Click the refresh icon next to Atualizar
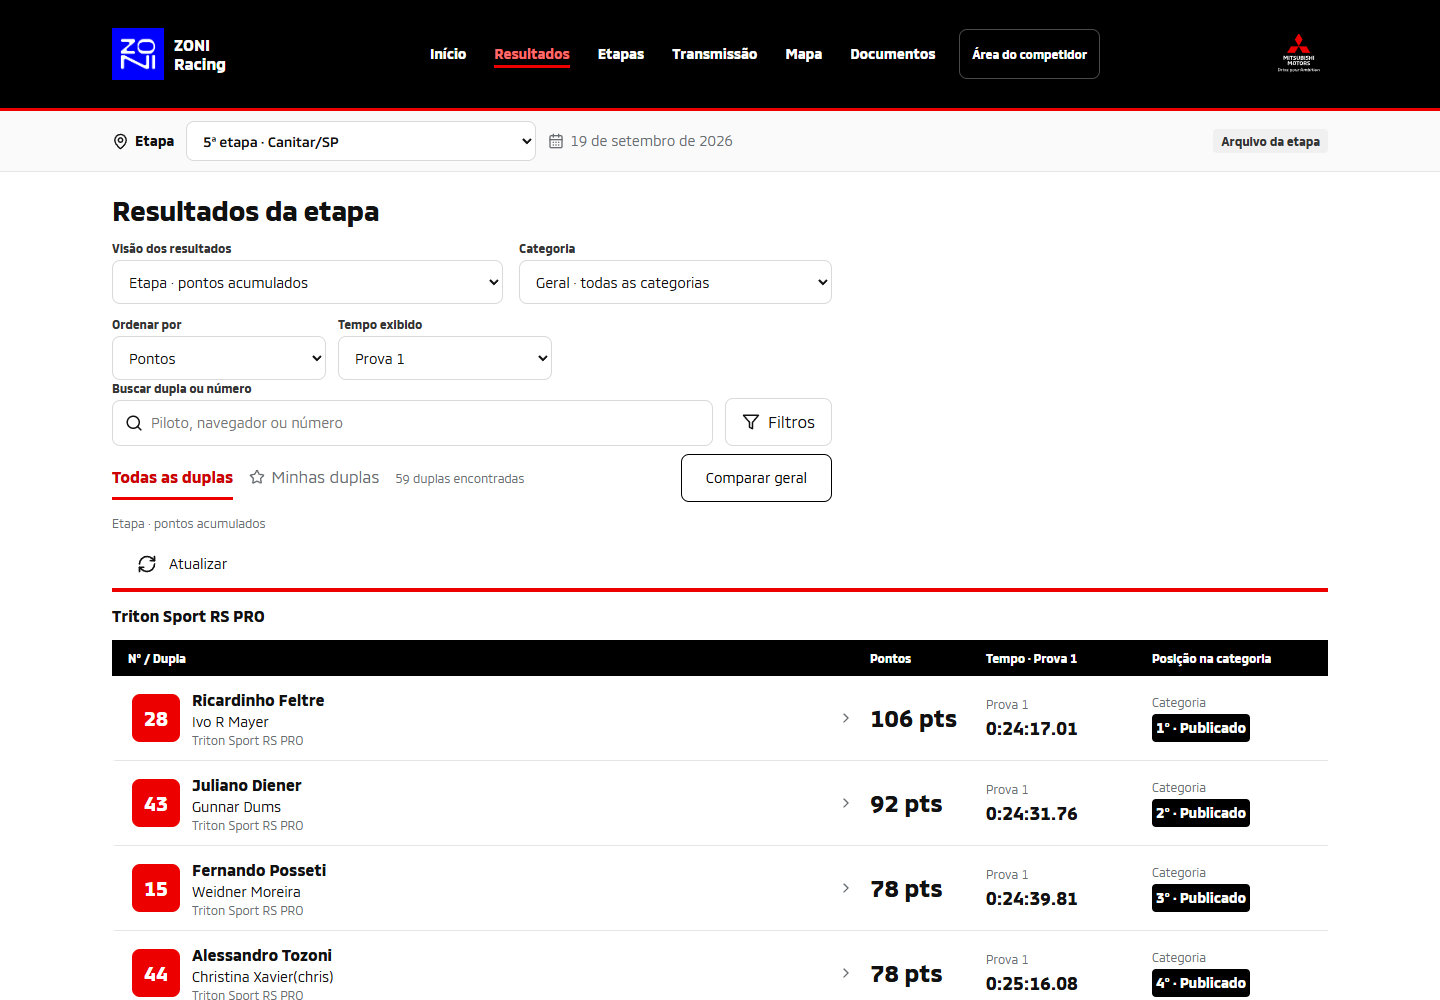1440x1000 pixels. [x=147, y=564]
